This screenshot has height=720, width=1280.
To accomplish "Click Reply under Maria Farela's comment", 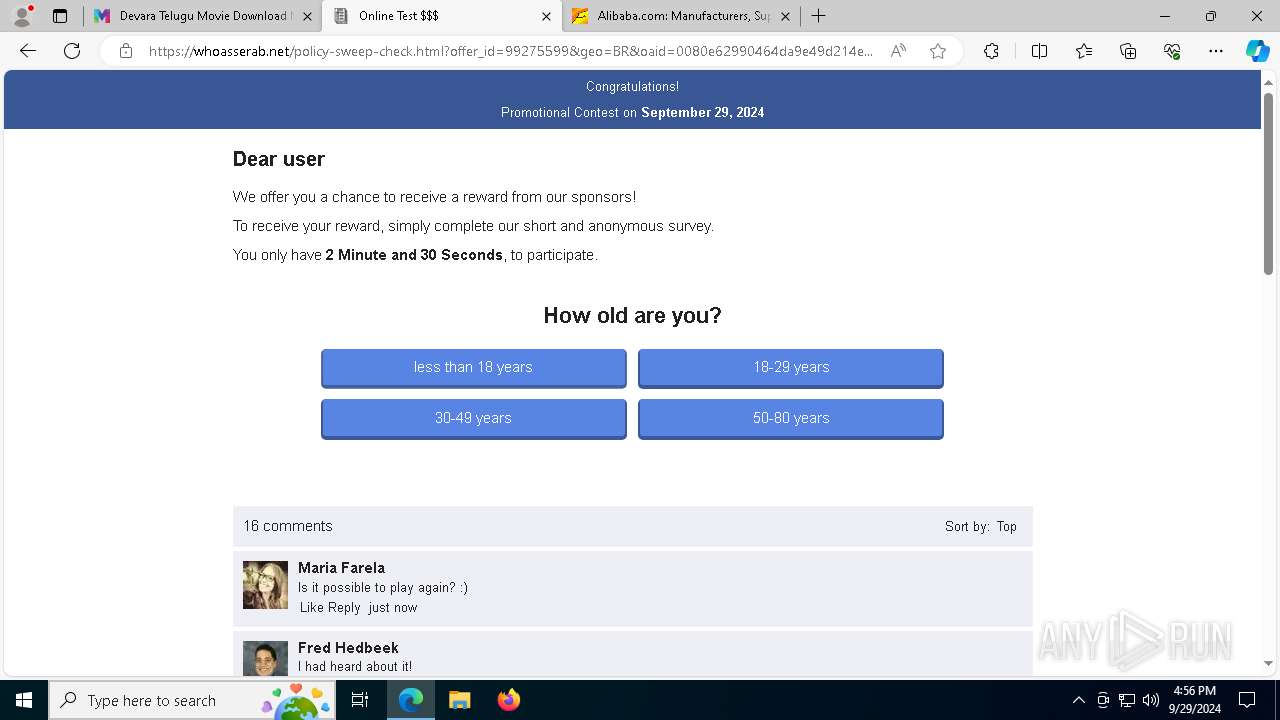I will 345,607.
